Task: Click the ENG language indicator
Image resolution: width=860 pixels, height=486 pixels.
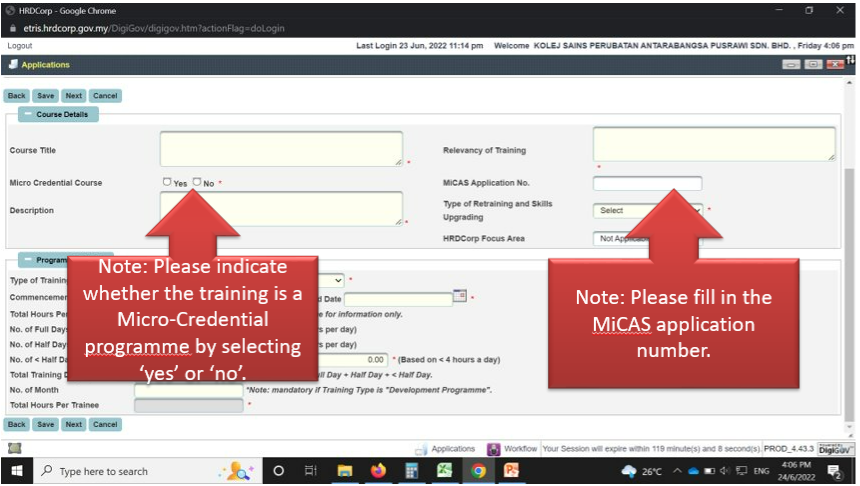Action: pyautogui.click(x=761, y=471)
